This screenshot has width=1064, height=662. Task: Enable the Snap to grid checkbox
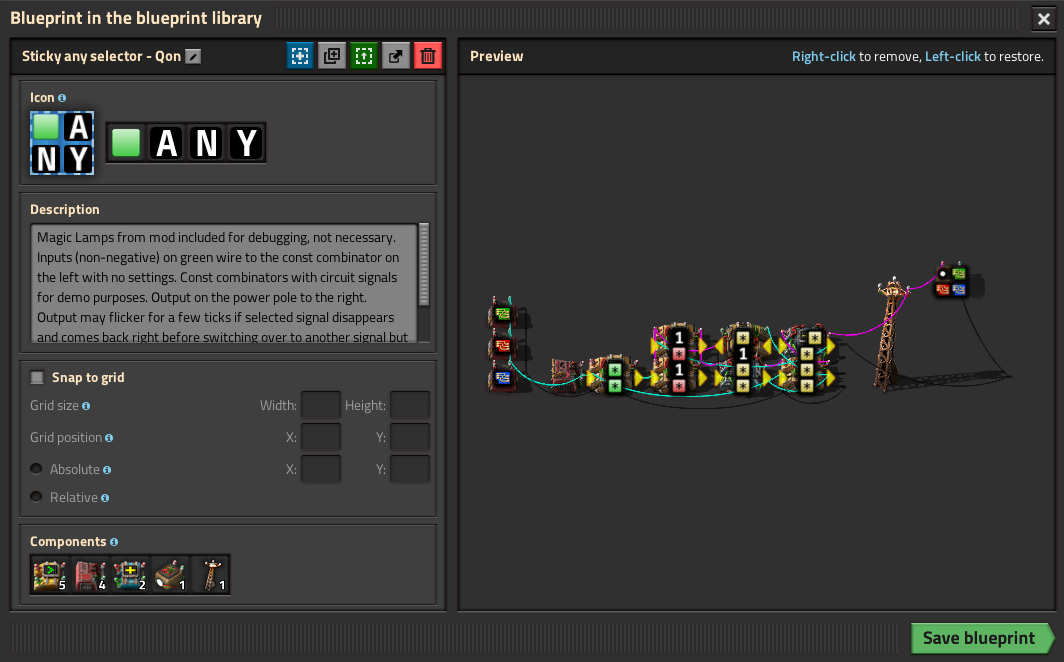tap(37, 377)
